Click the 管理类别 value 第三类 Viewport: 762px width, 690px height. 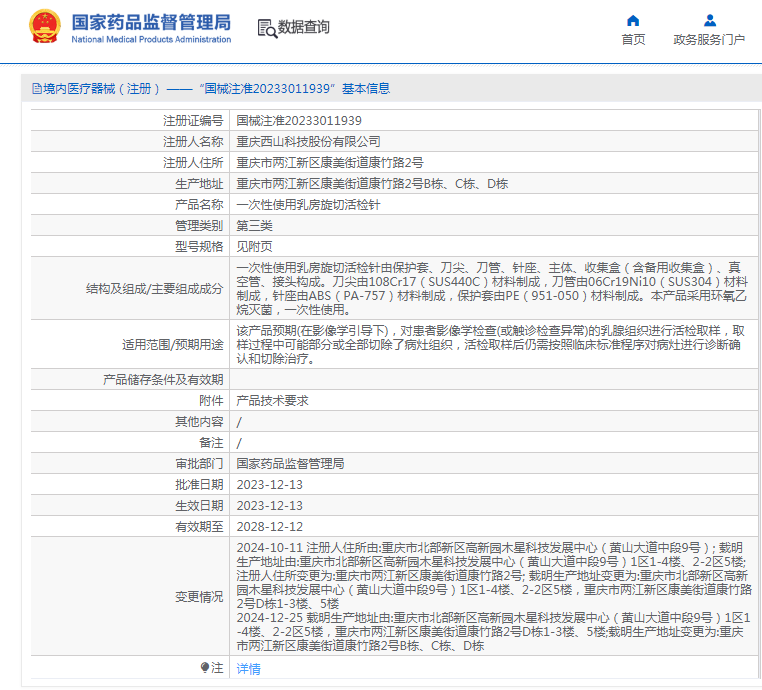[254, 225]
